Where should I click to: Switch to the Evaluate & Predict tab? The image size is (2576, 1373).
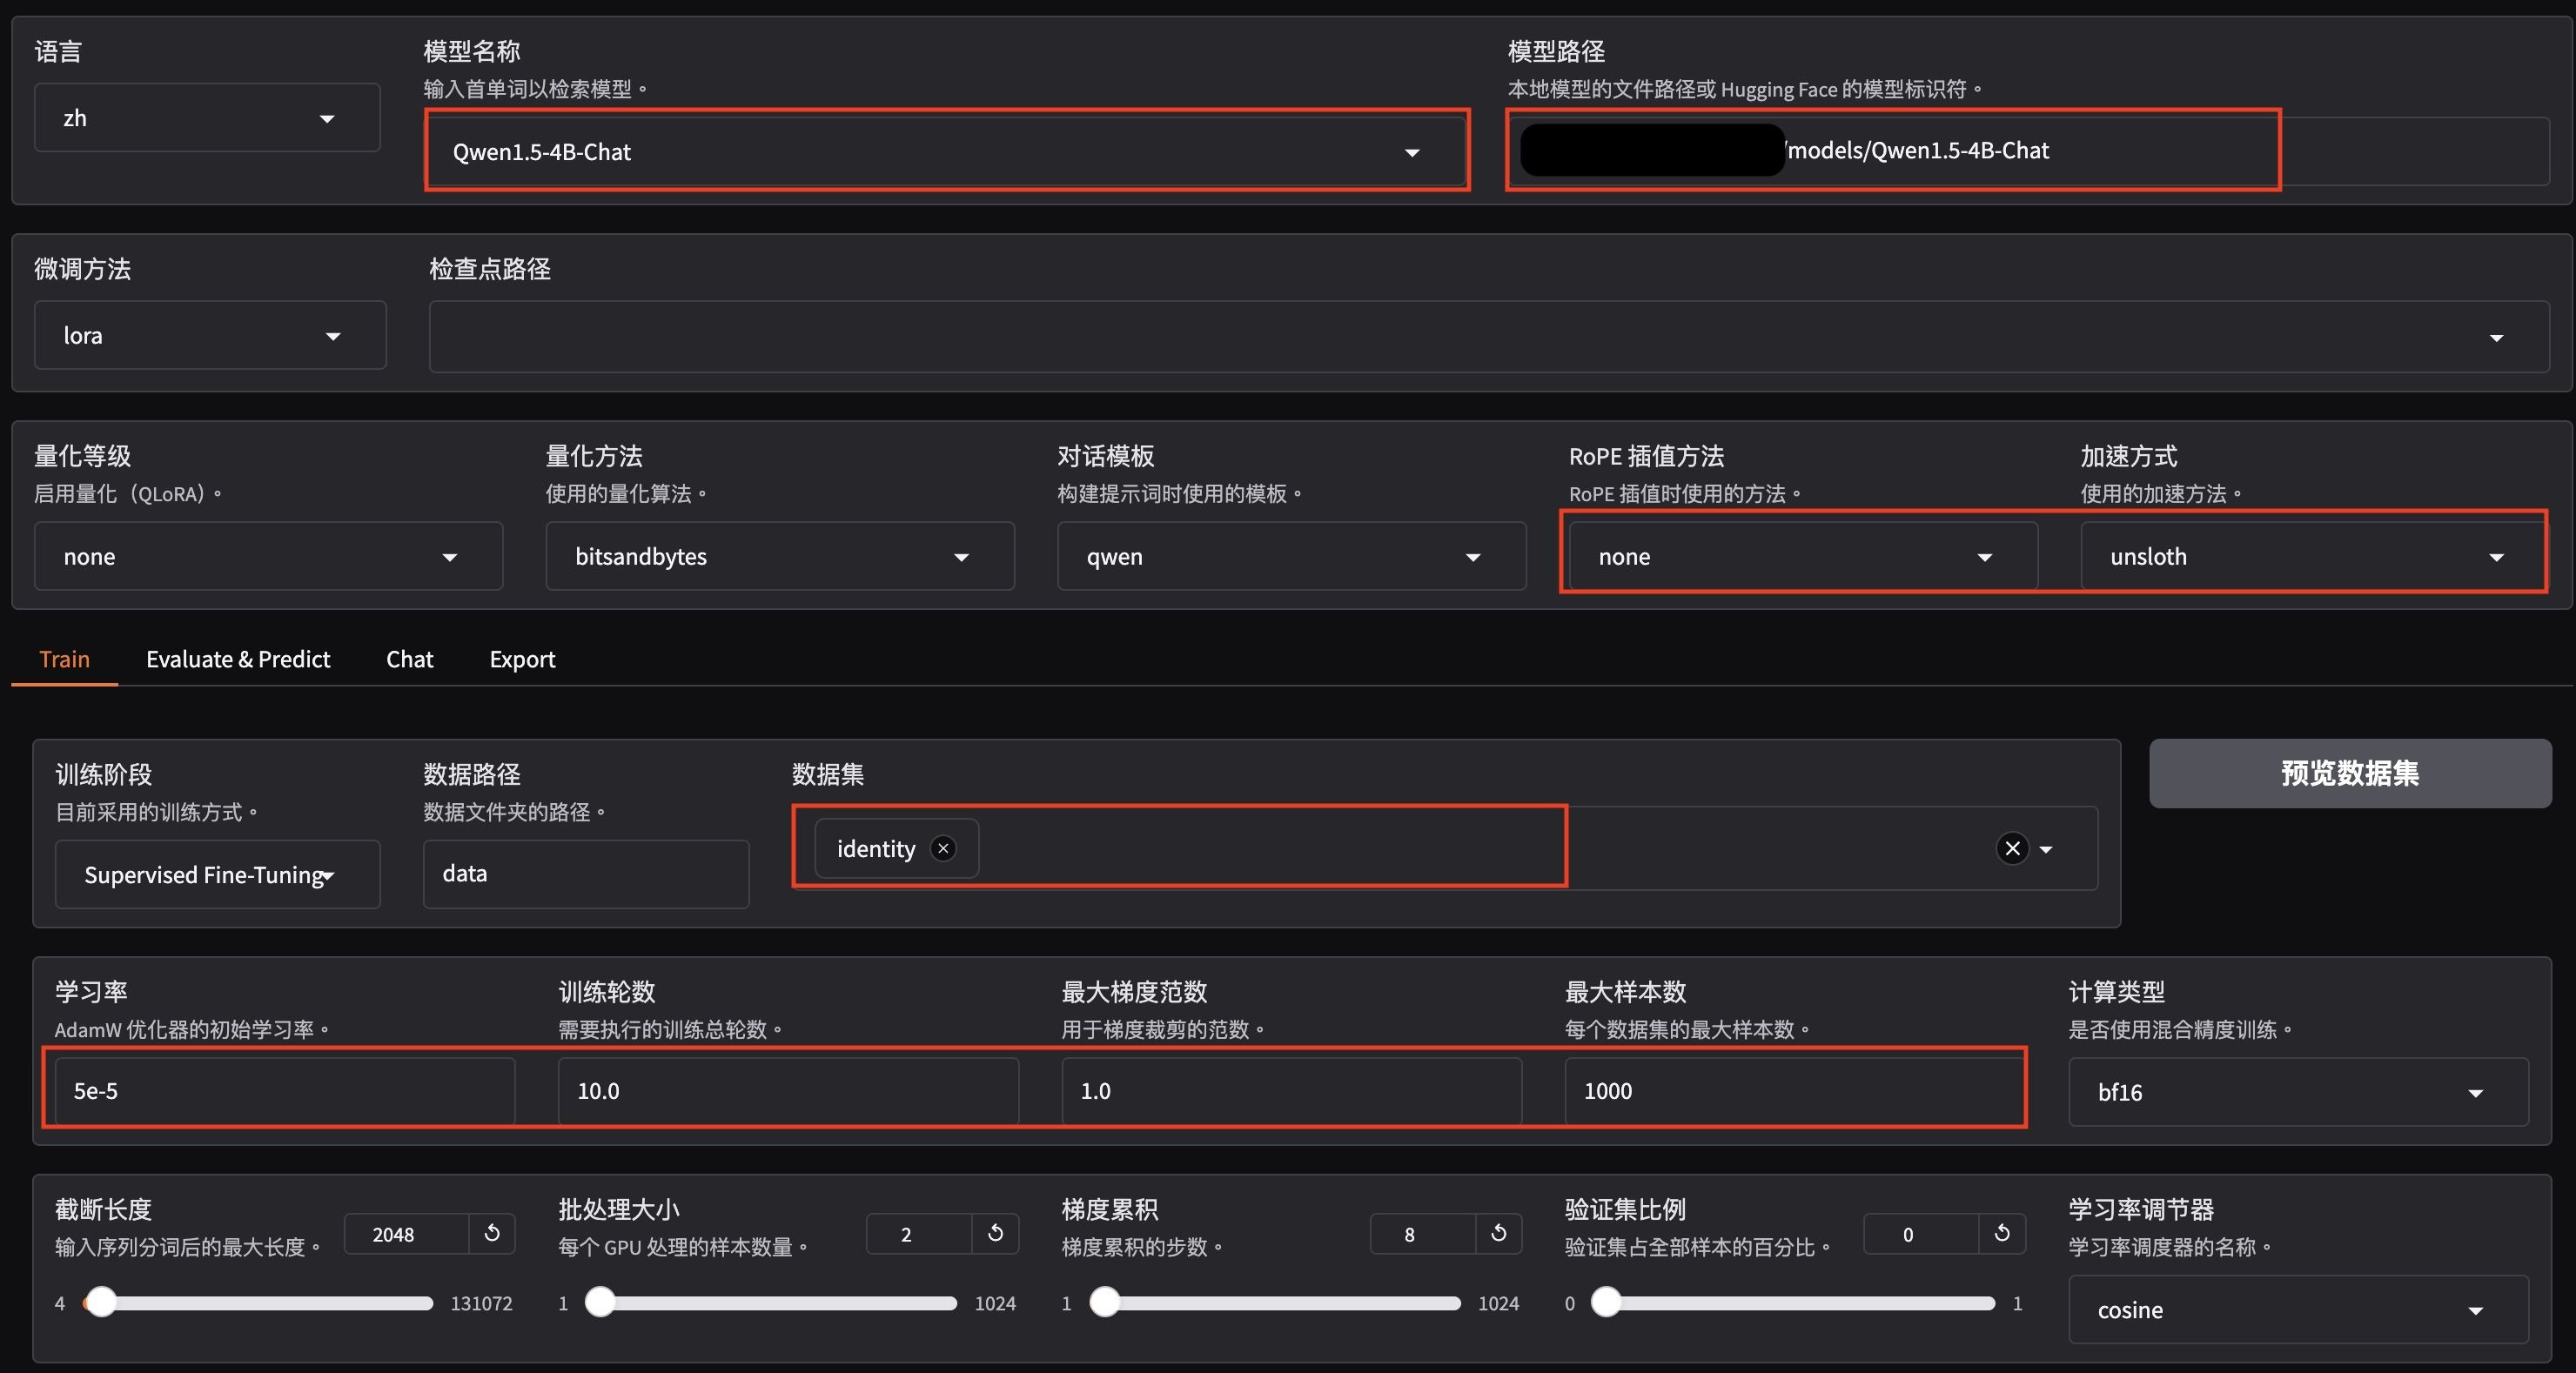point(238,659)
